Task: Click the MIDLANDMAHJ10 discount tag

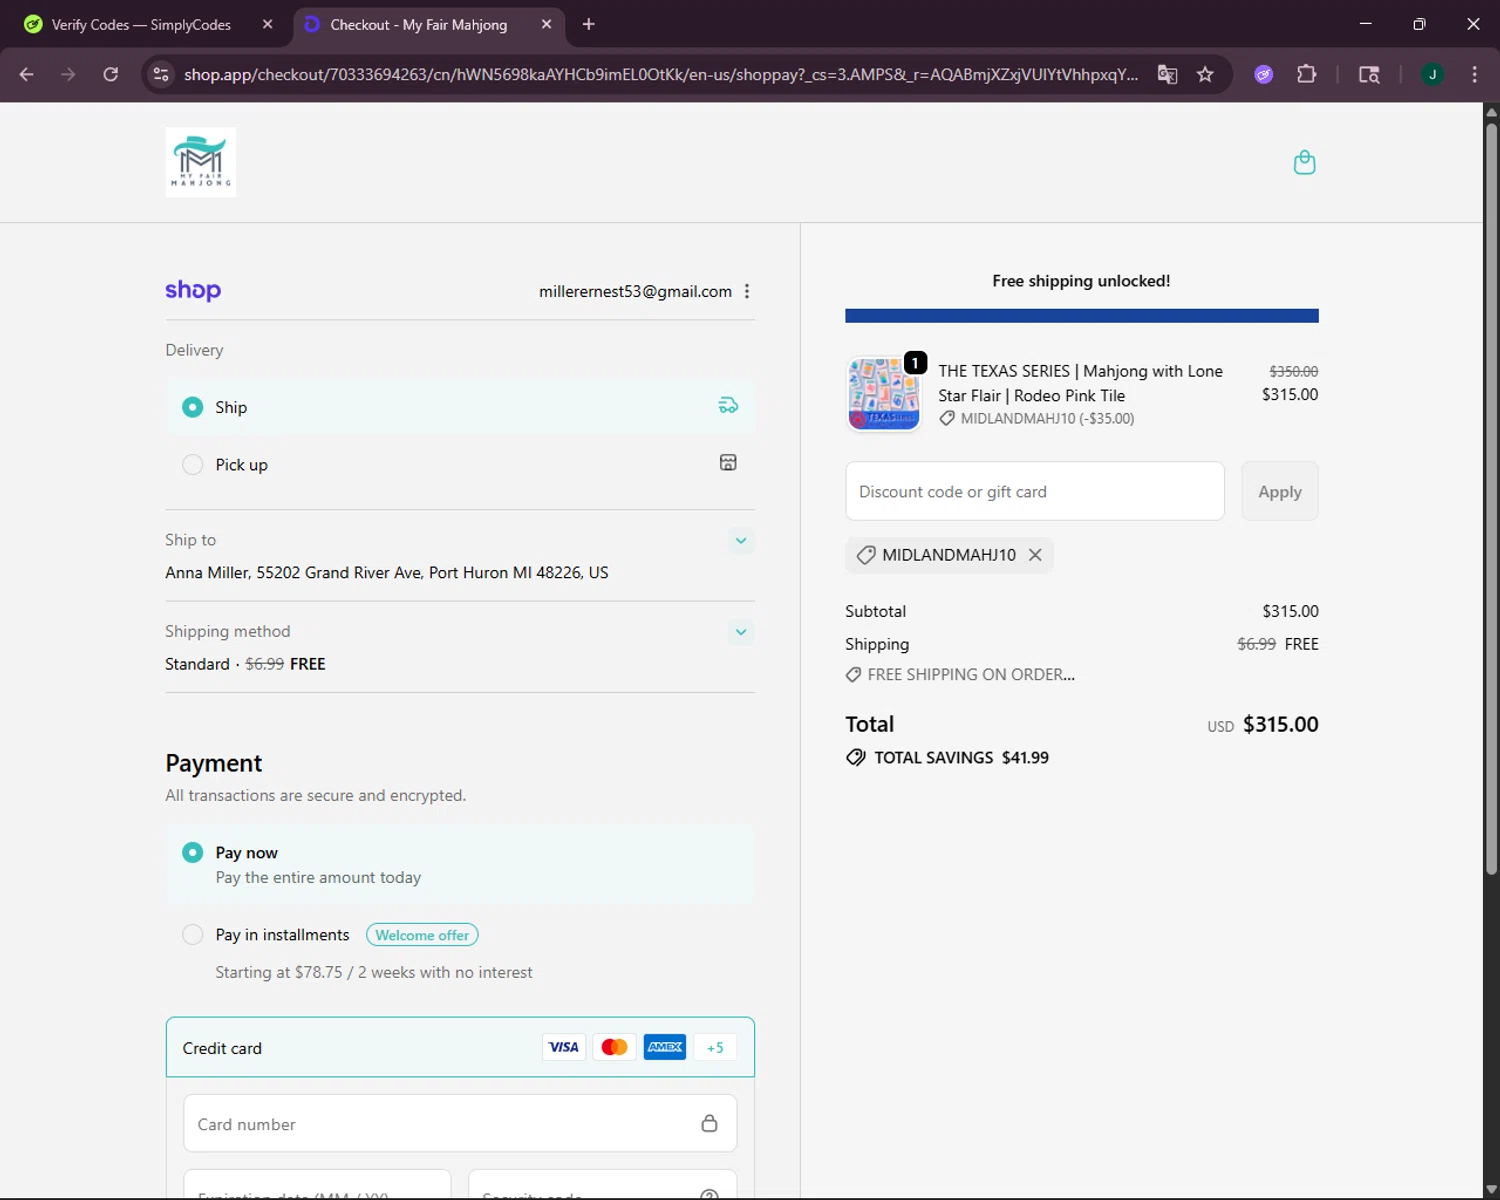Action: pos(950,555)
